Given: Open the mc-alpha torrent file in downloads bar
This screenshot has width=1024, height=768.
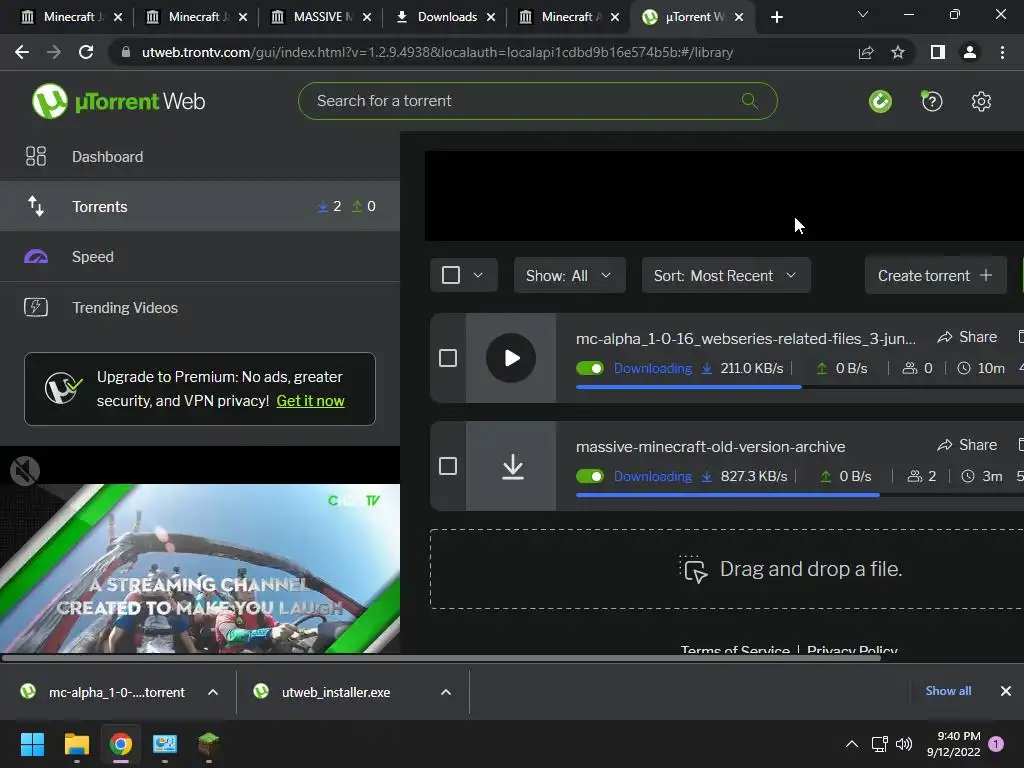Looking at the screenshot, I should tap(118, 692).
